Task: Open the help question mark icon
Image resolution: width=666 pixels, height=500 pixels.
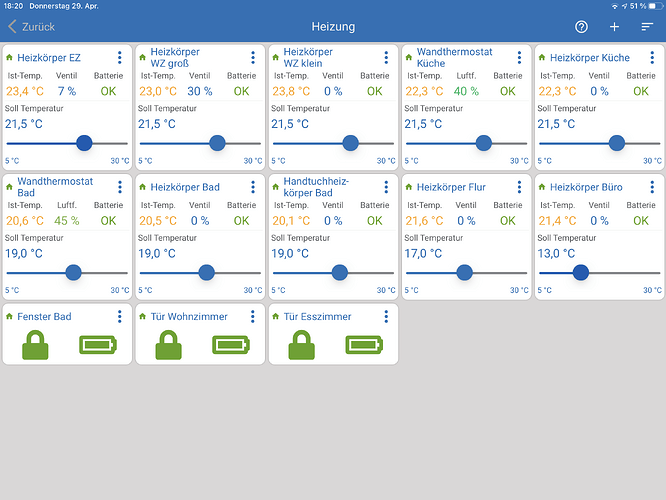Action: coord(582,27)
